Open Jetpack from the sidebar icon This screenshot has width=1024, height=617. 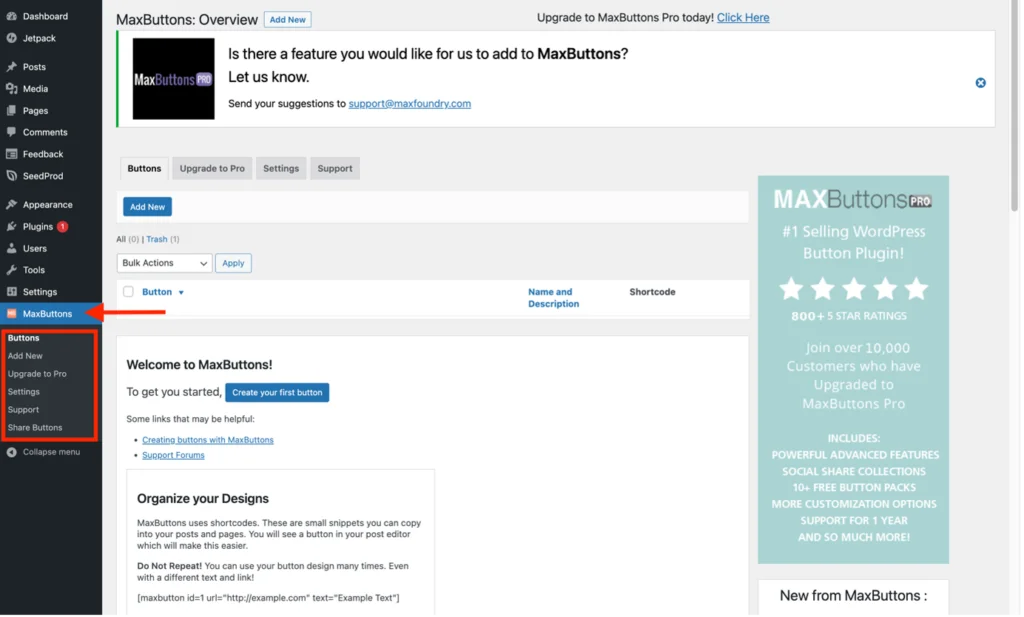11,38
